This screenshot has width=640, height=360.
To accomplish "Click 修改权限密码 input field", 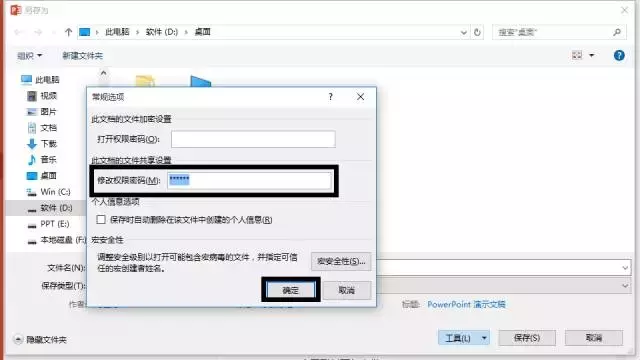I will tap(249, 180).
